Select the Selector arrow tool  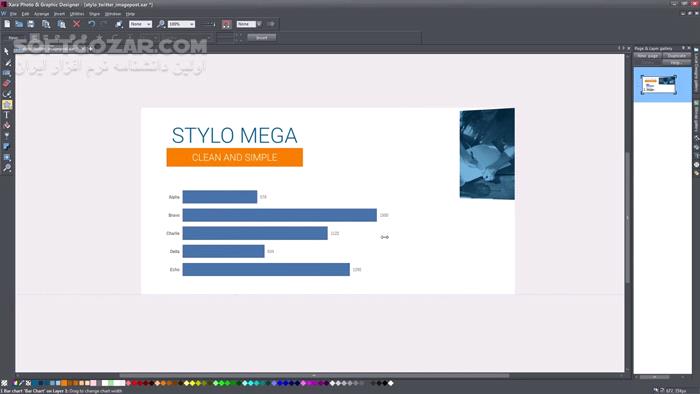pos(6,52)
